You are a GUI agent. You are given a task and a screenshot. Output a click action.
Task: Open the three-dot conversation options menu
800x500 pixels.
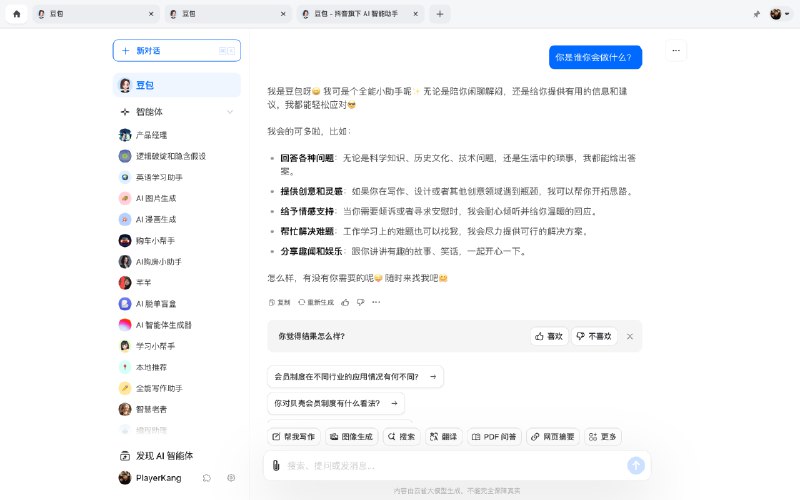click(x=676, y=51)
